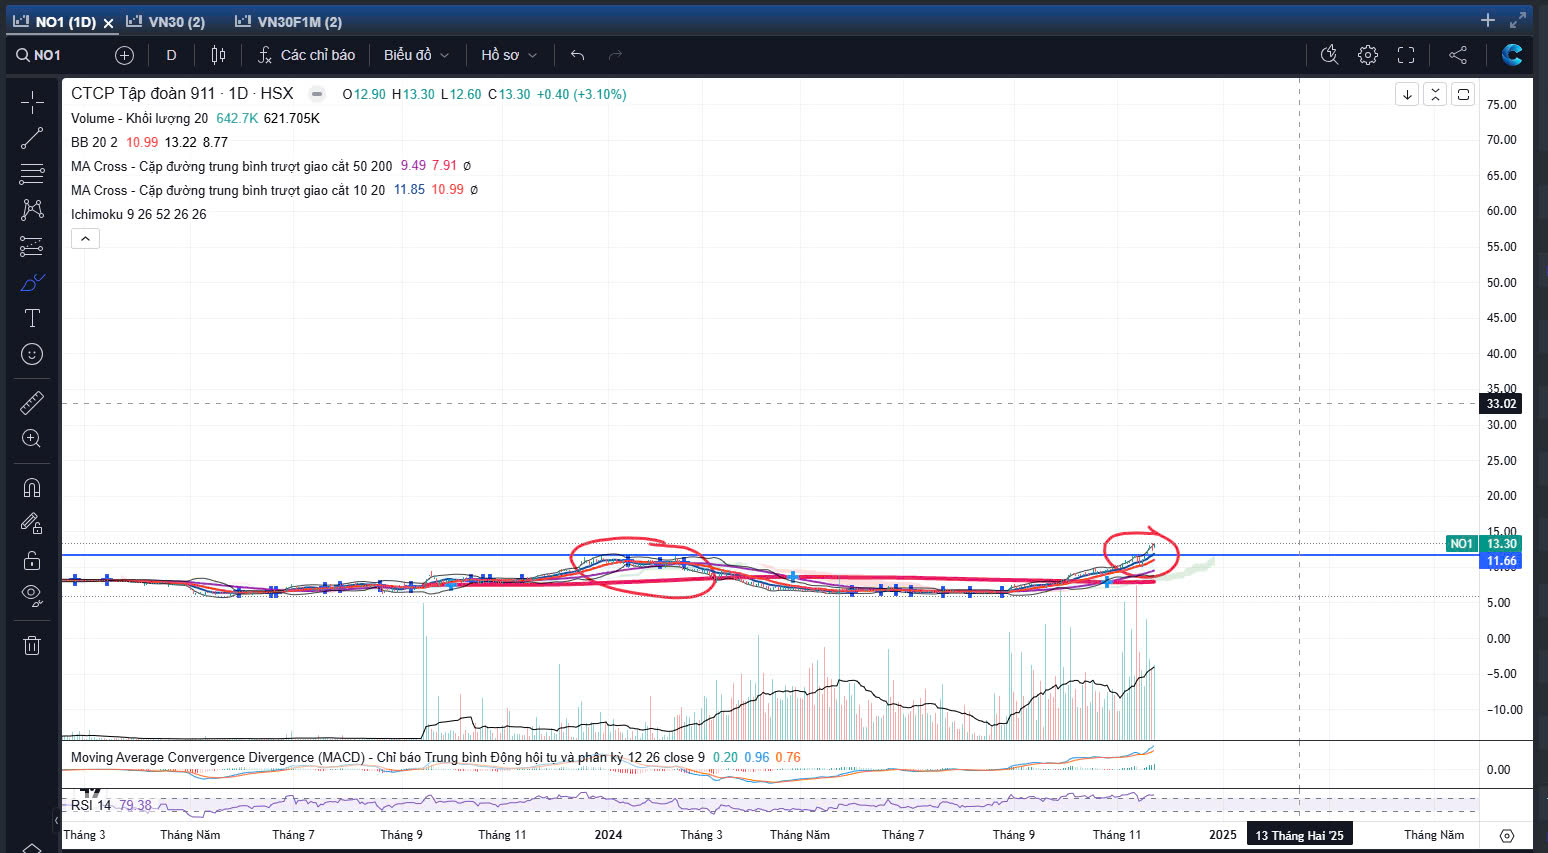Toggle lock all drawing tools
1548x853 pixels.
(32, 559)
